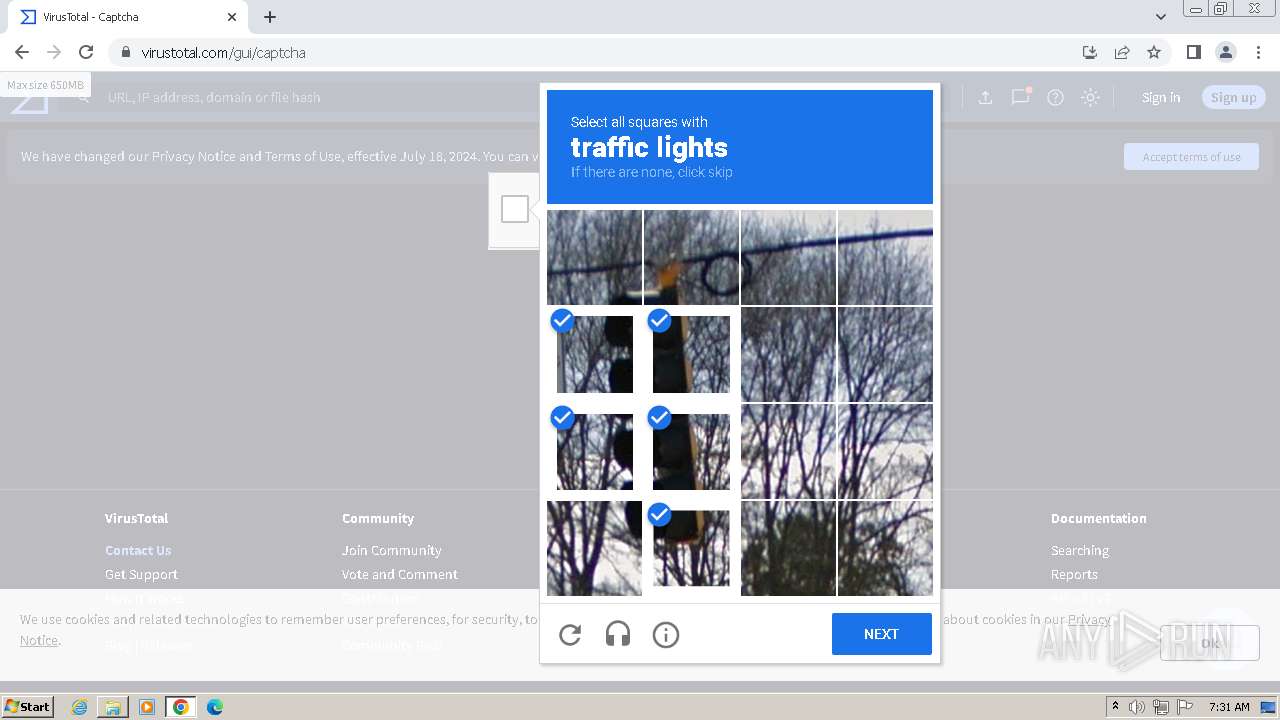The height and width of the screenshot is (720, 1280).
Task: Open the Windows Start menu
Action: [x=28, y=706]
